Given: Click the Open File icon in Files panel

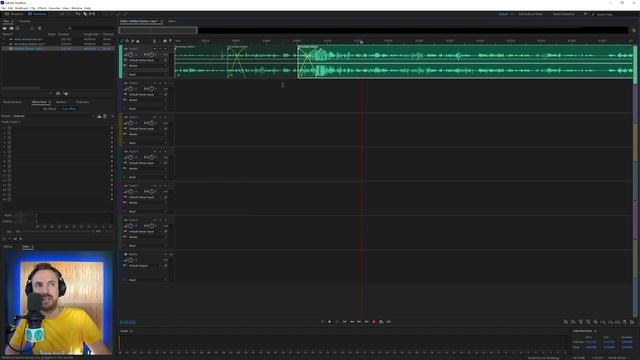Looking at the screenshot, I should pos(4,28).
